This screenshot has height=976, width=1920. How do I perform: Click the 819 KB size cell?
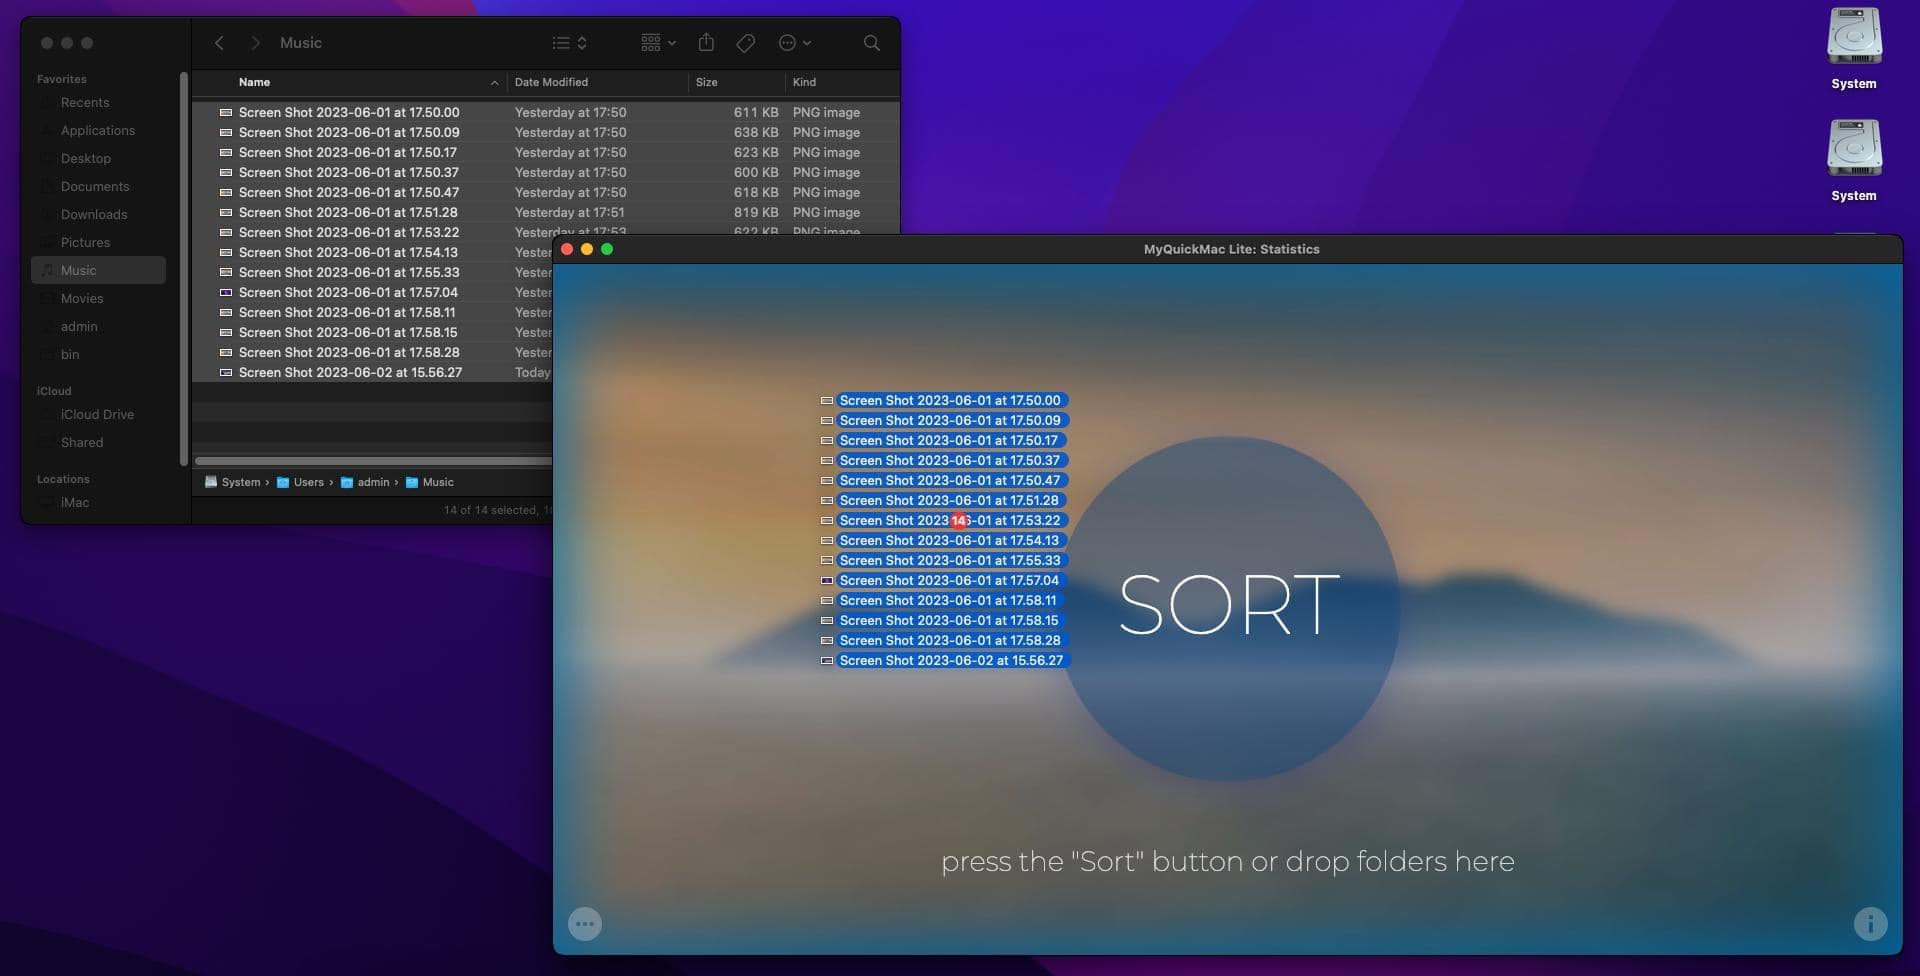(x=755, y=212)
